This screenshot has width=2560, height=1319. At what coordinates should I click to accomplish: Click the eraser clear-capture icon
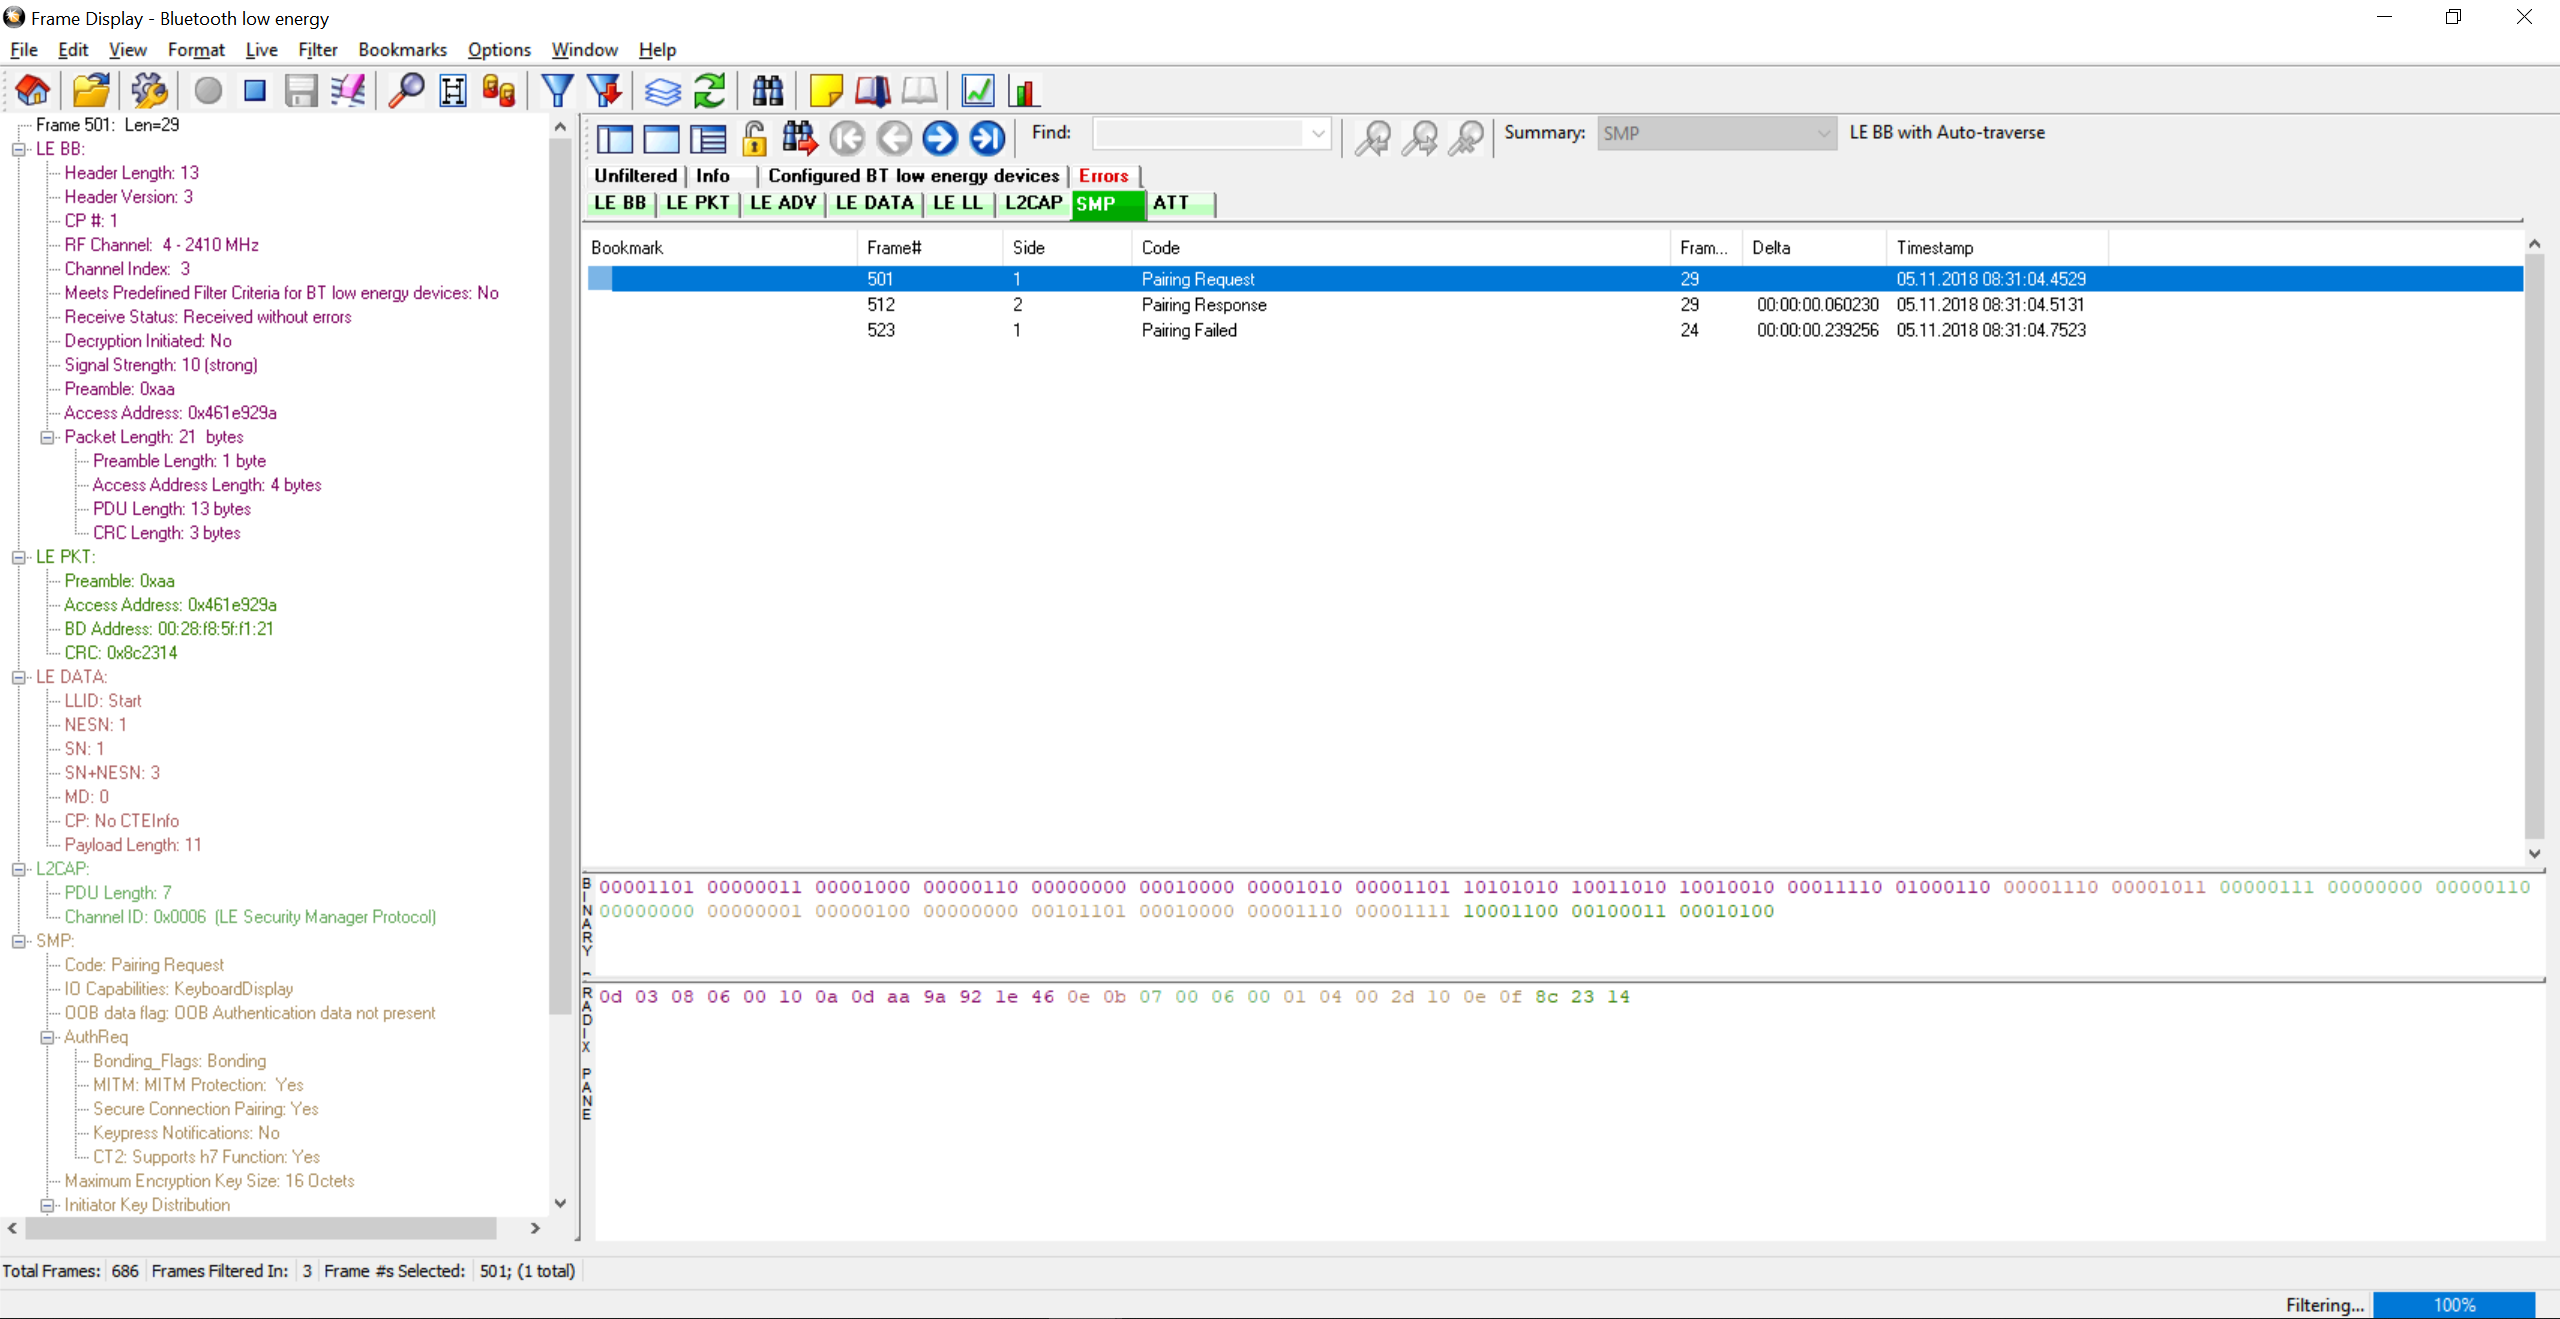click(x=348, y=91)
